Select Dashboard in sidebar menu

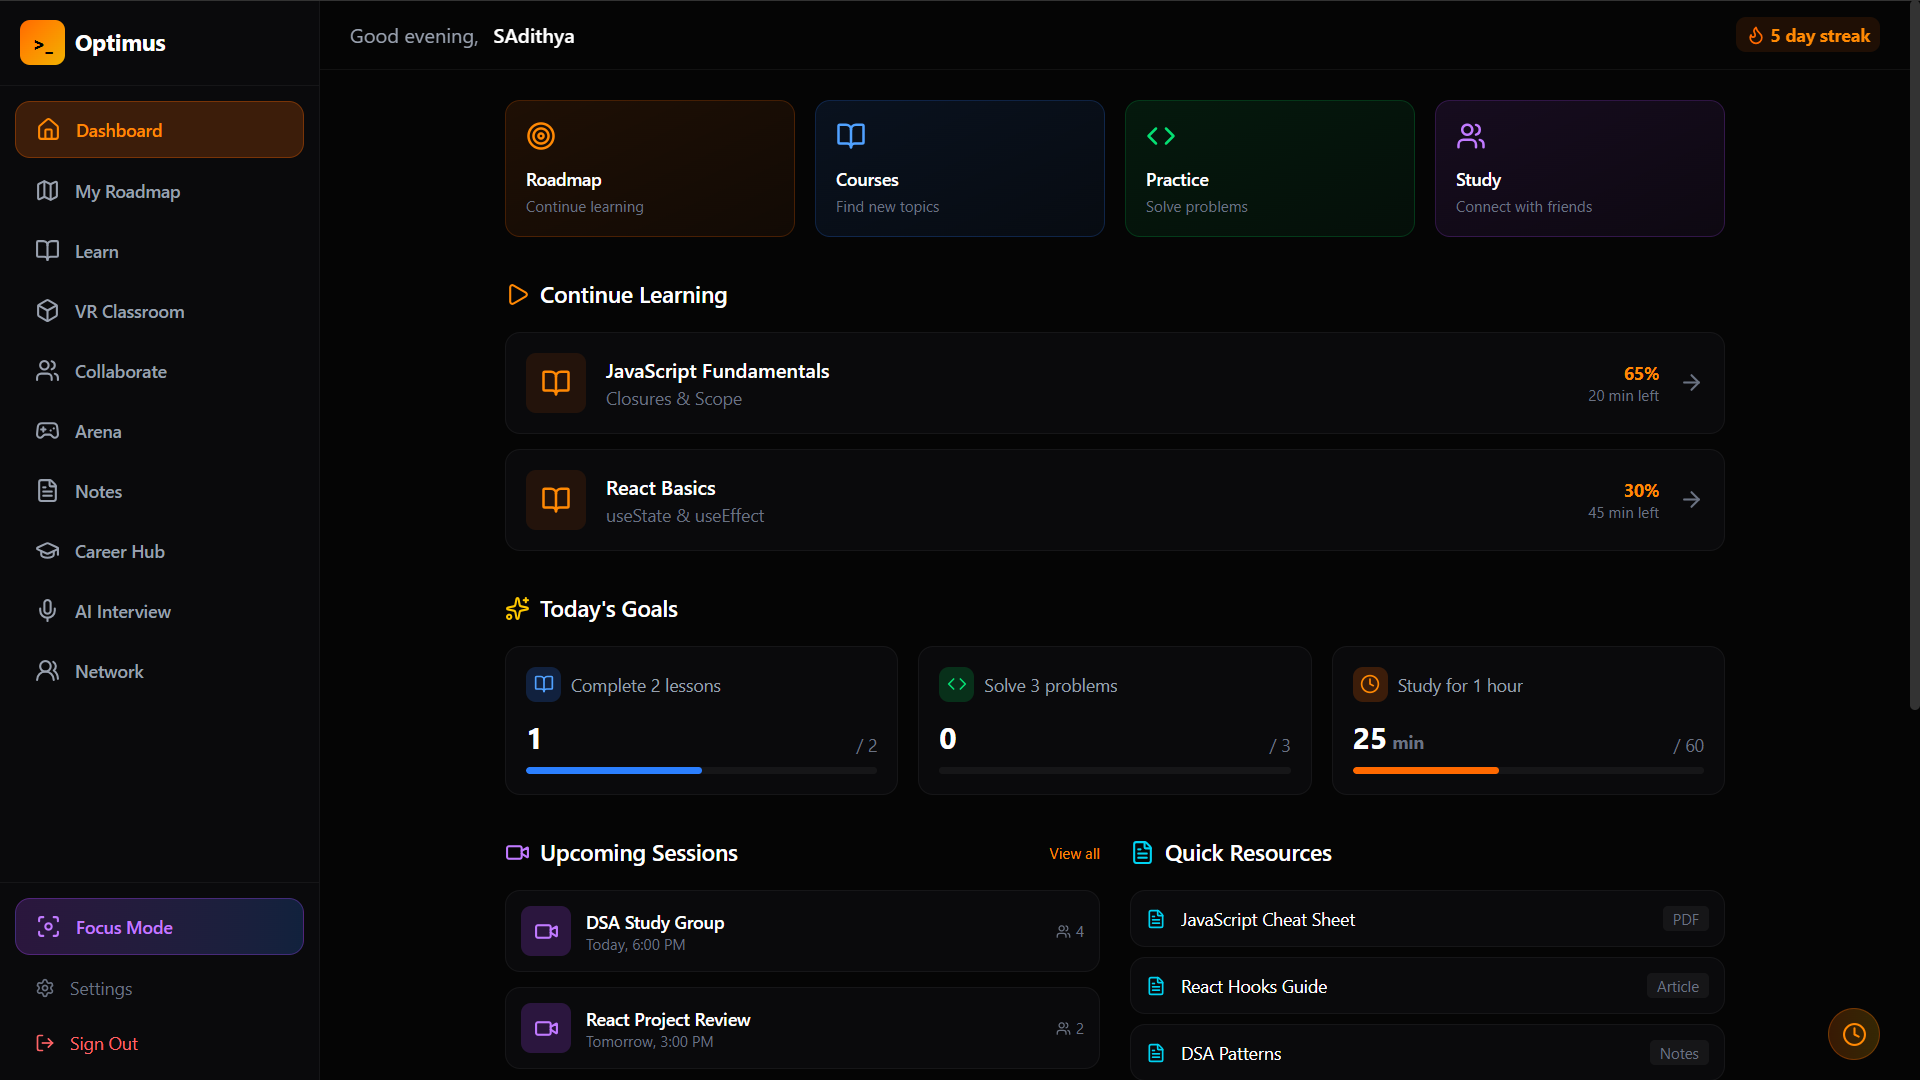pyautogui.click(x=159, y=130)
